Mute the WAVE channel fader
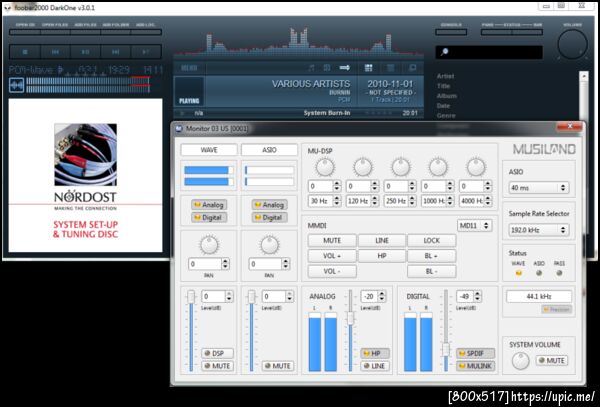The image size is (600, 407). pos(217,366)
